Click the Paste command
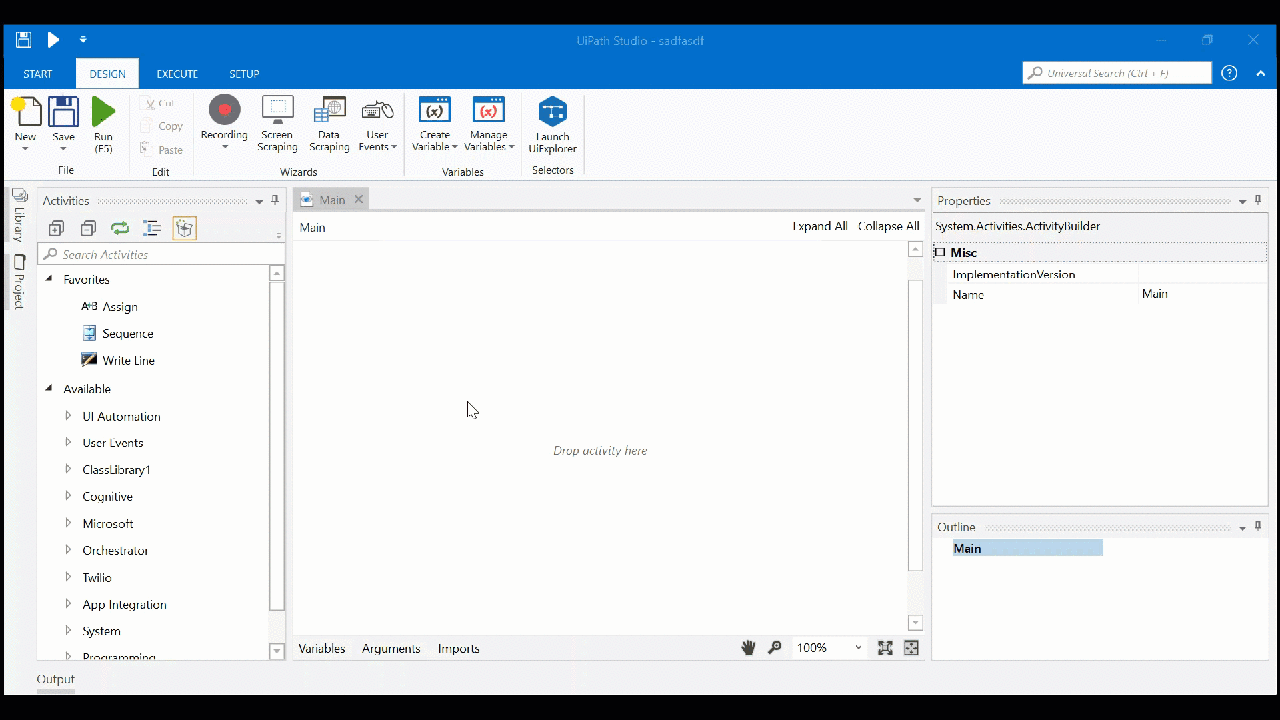This screenshot has width=1280, height=720. tap(162, 150)
